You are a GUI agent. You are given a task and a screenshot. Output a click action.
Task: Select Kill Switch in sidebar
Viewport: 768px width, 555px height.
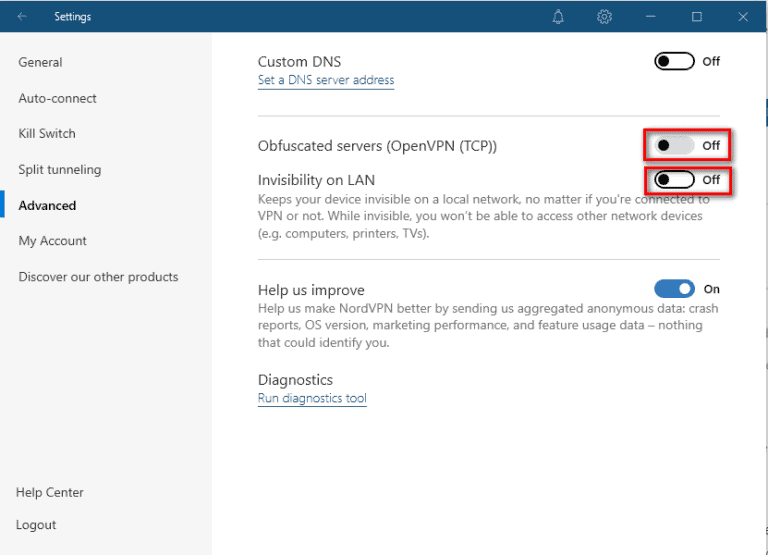click(x=47, y=133)
